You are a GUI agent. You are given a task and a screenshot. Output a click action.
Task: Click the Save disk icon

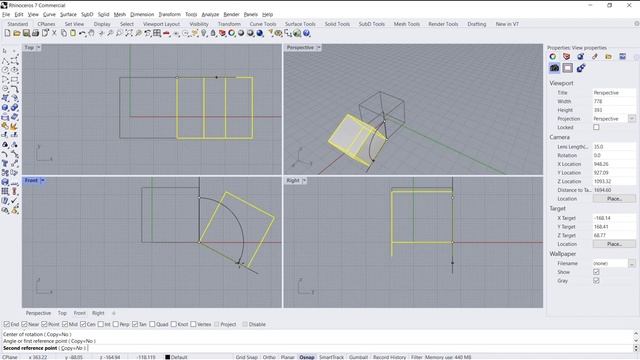click(x=26, y=33)
